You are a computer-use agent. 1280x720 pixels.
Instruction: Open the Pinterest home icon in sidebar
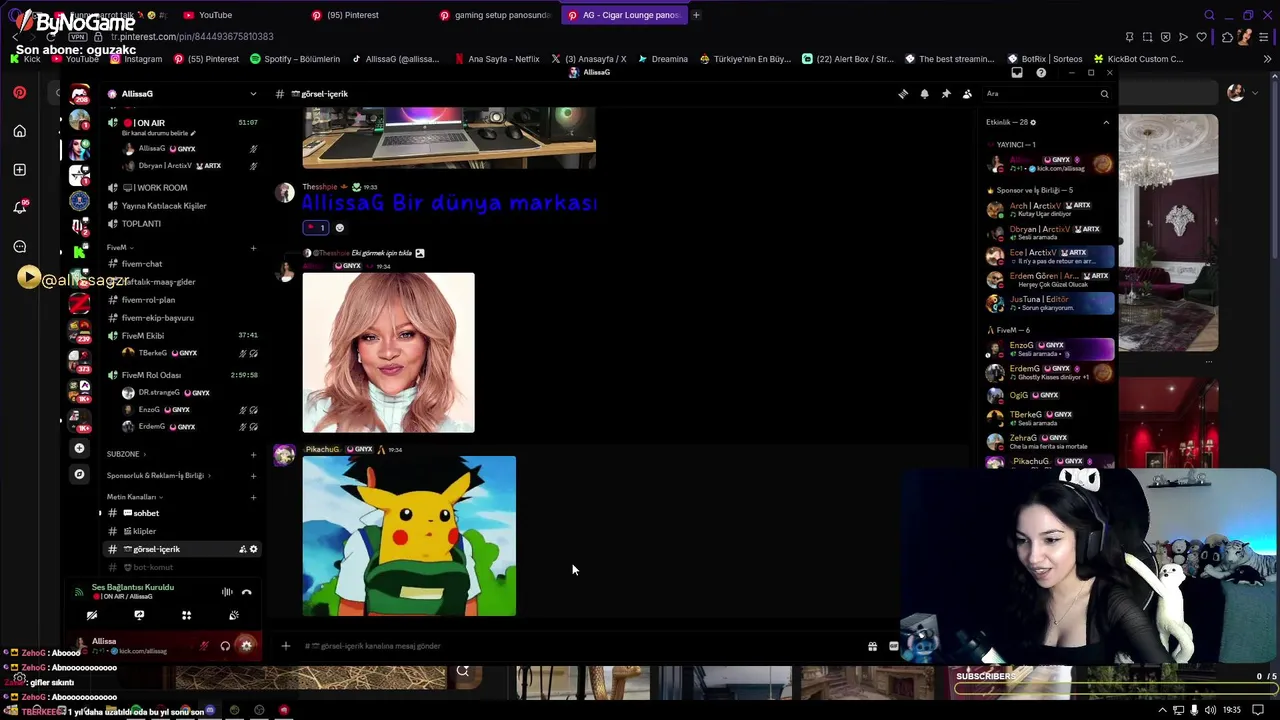19,131
